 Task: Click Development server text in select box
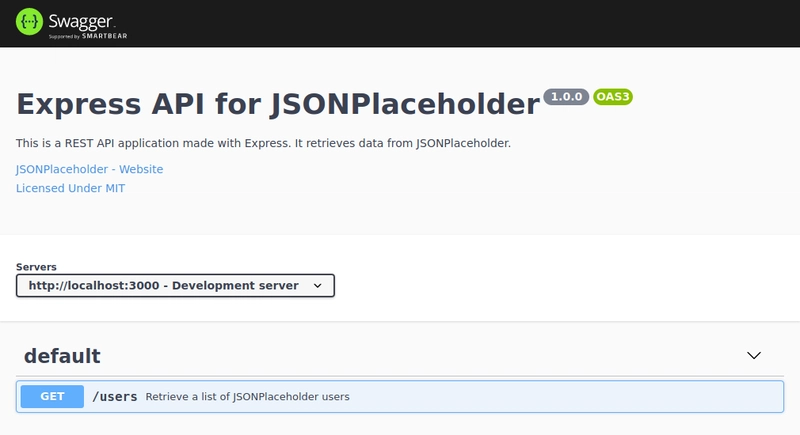(235, 286)
